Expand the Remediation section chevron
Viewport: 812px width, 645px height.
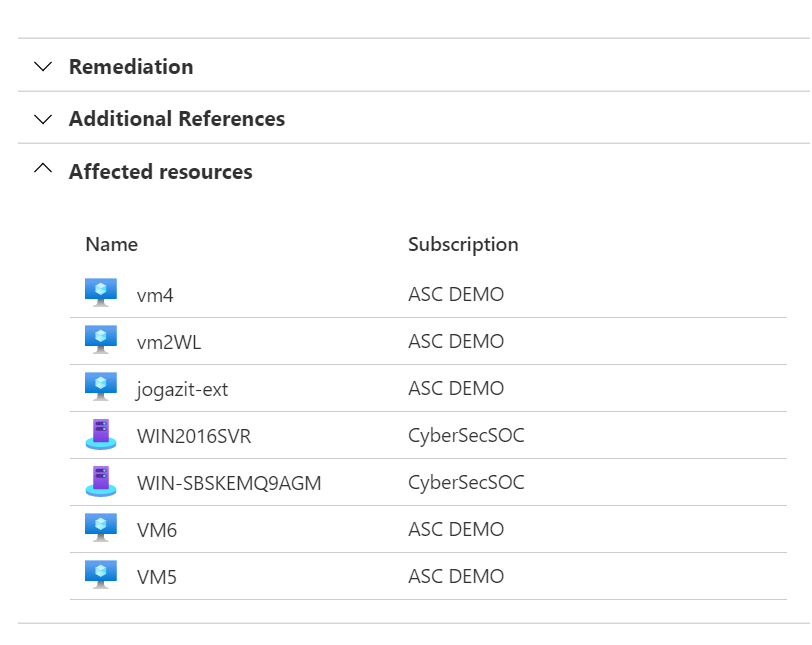pyautogui.click(x=43, y=66)
